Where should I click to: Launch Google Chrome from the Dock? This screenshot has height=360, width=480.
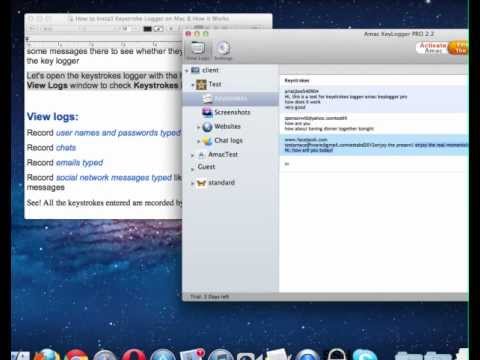76,355
